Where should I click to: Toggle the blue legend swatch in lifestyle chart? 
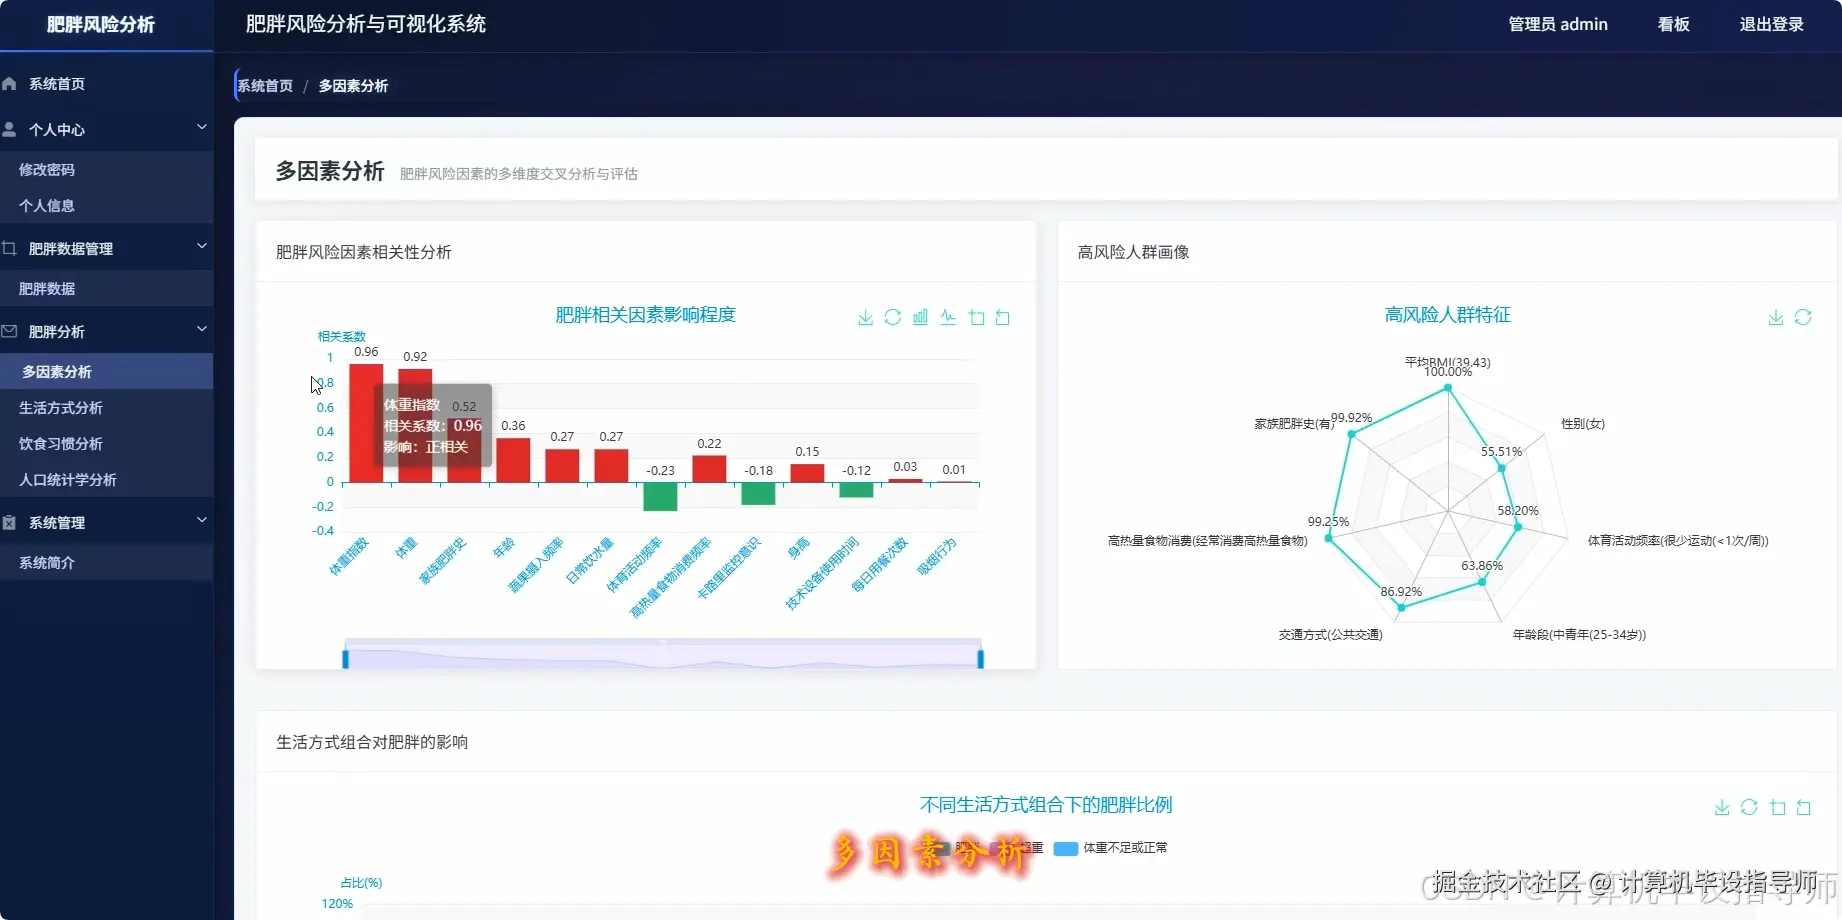(x=1064, y=847)
